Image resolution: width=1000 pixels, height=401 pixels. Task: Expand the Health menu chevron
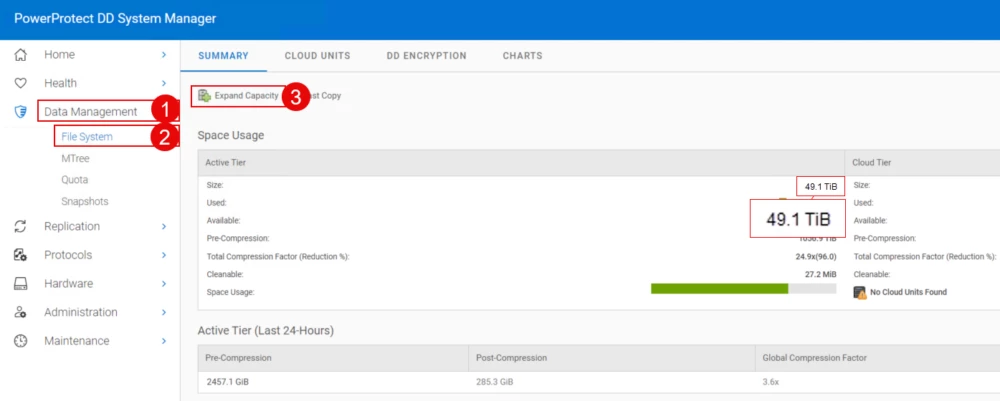164,83
